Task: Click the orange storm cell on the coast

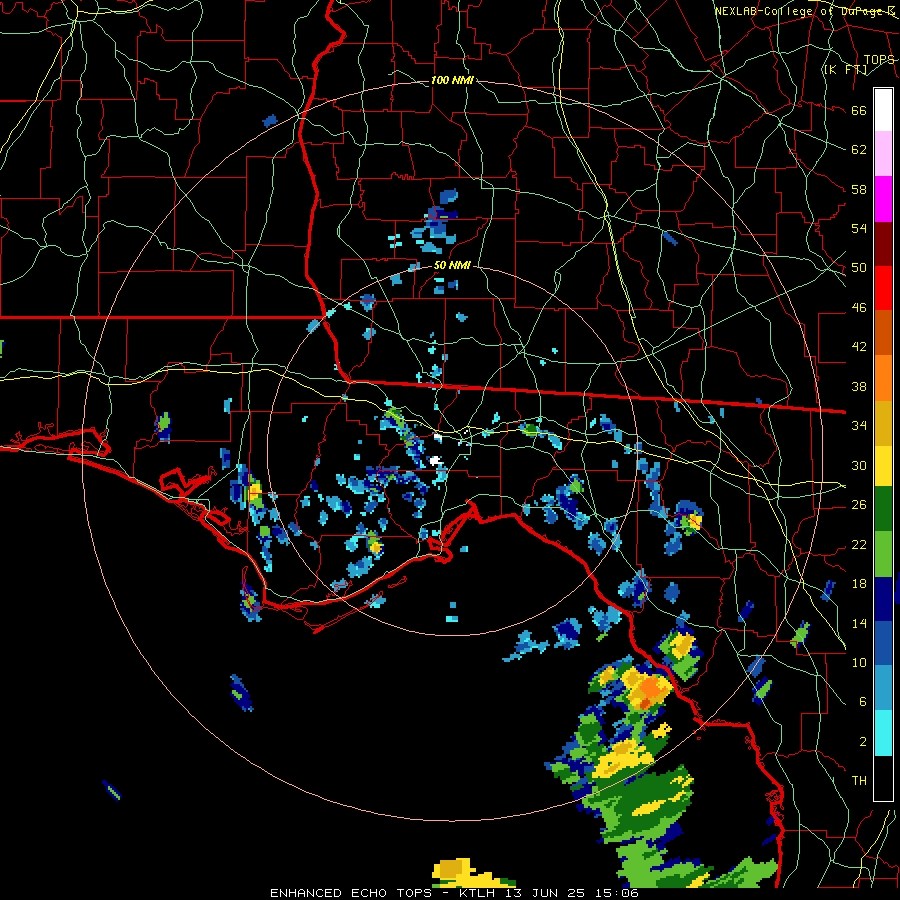Action: coord(651,688)
